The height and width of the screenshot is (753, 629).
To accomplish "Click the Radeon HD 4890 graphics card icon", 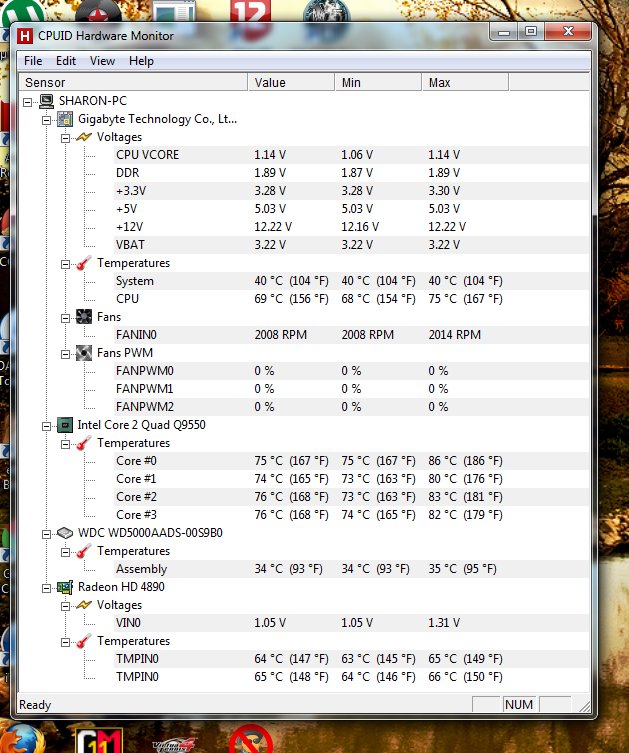I will coord(65,587).
